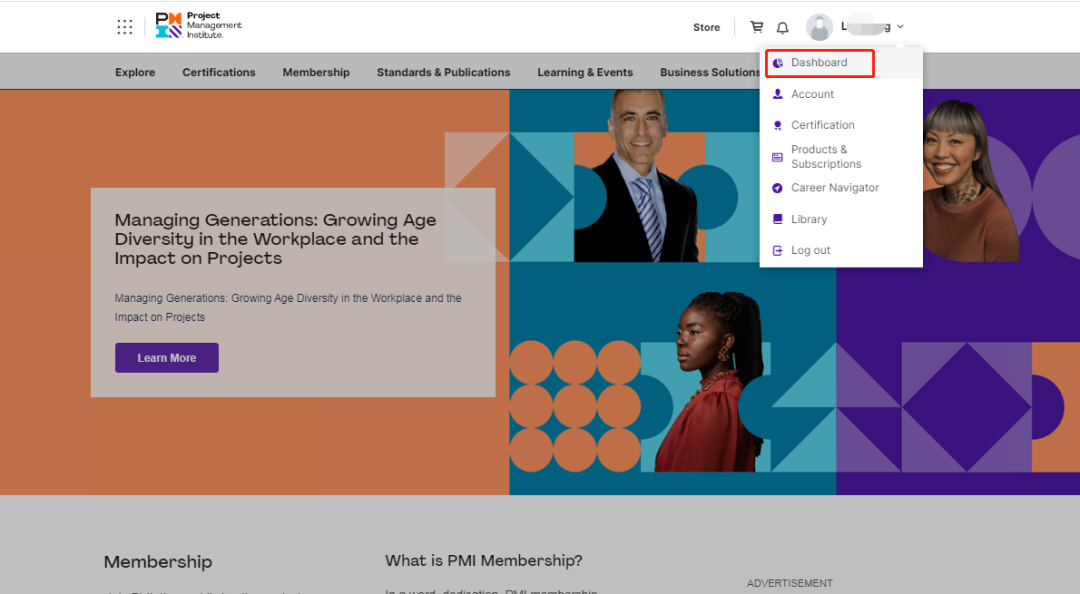Screen dimensions: 1080x594
Task: Click the Career Navigator compass icon
Action: [x=778, y=188]
